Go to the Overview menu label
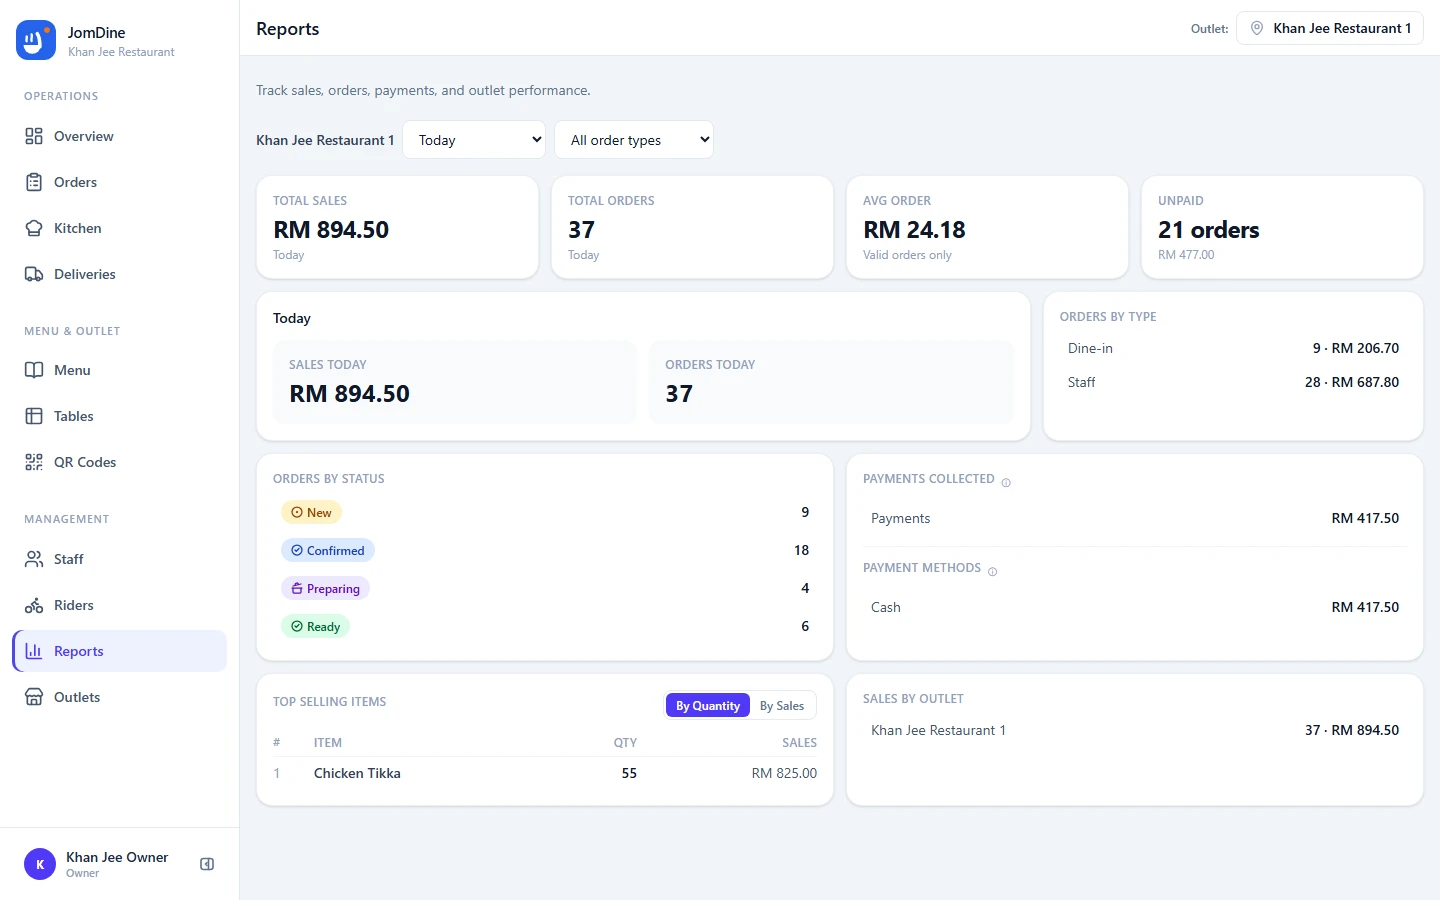Viewport: 1440px width, 900px height. point(84,136)
